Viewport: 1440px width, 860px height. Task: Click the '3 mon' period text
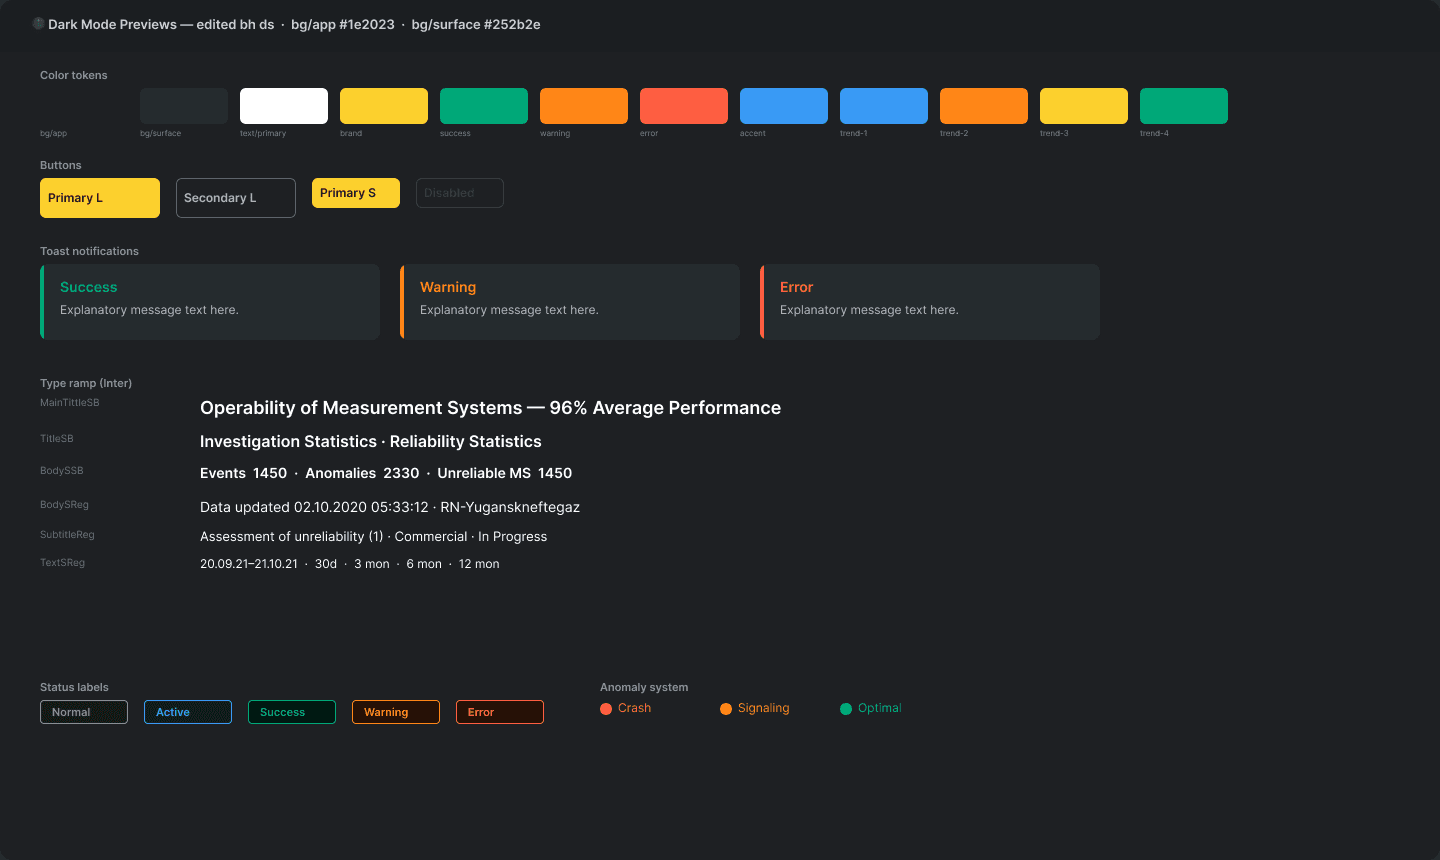[372, 564]
